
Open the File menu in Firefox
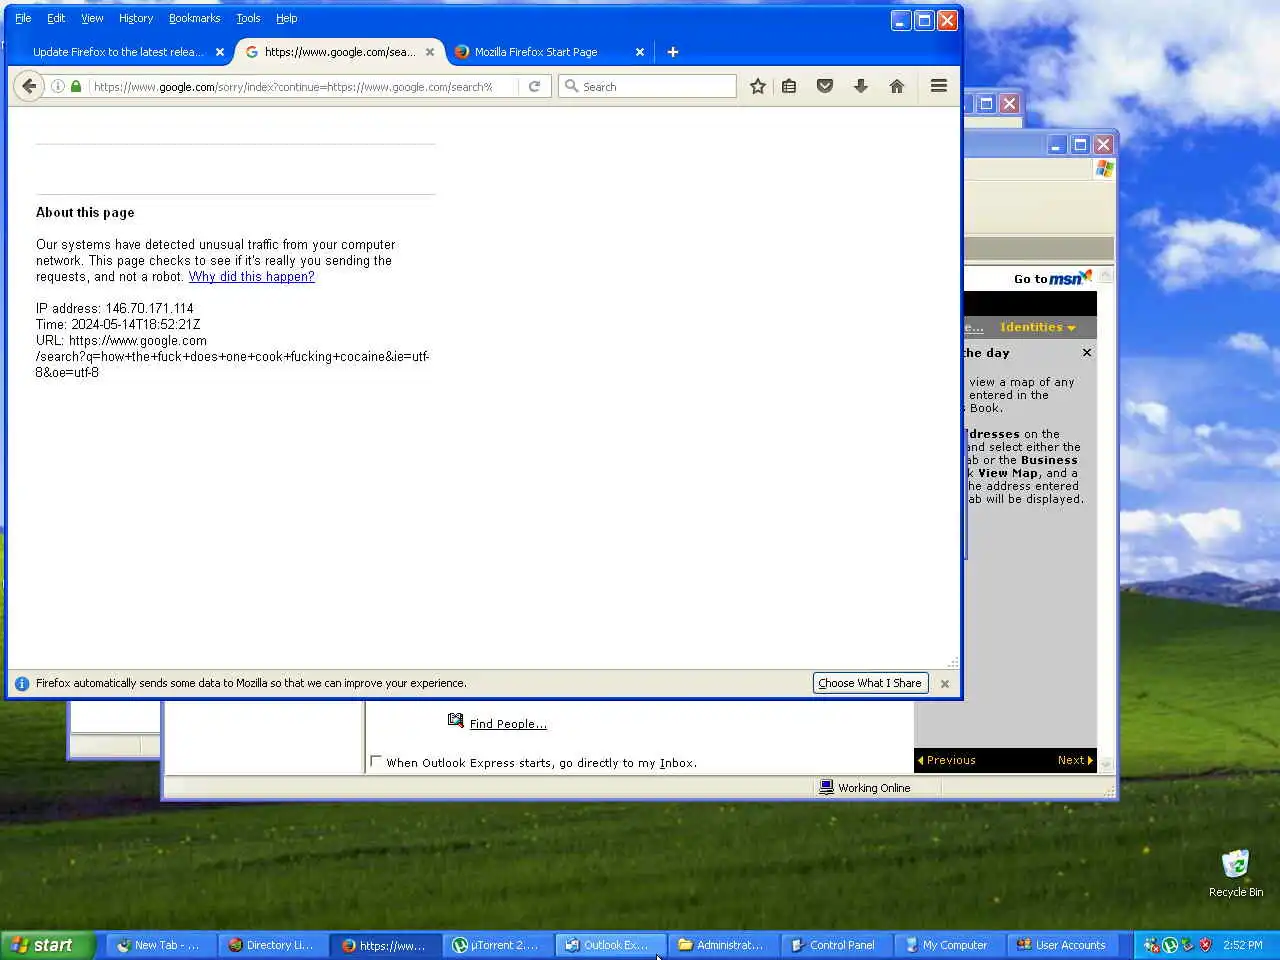coord(23,18)
